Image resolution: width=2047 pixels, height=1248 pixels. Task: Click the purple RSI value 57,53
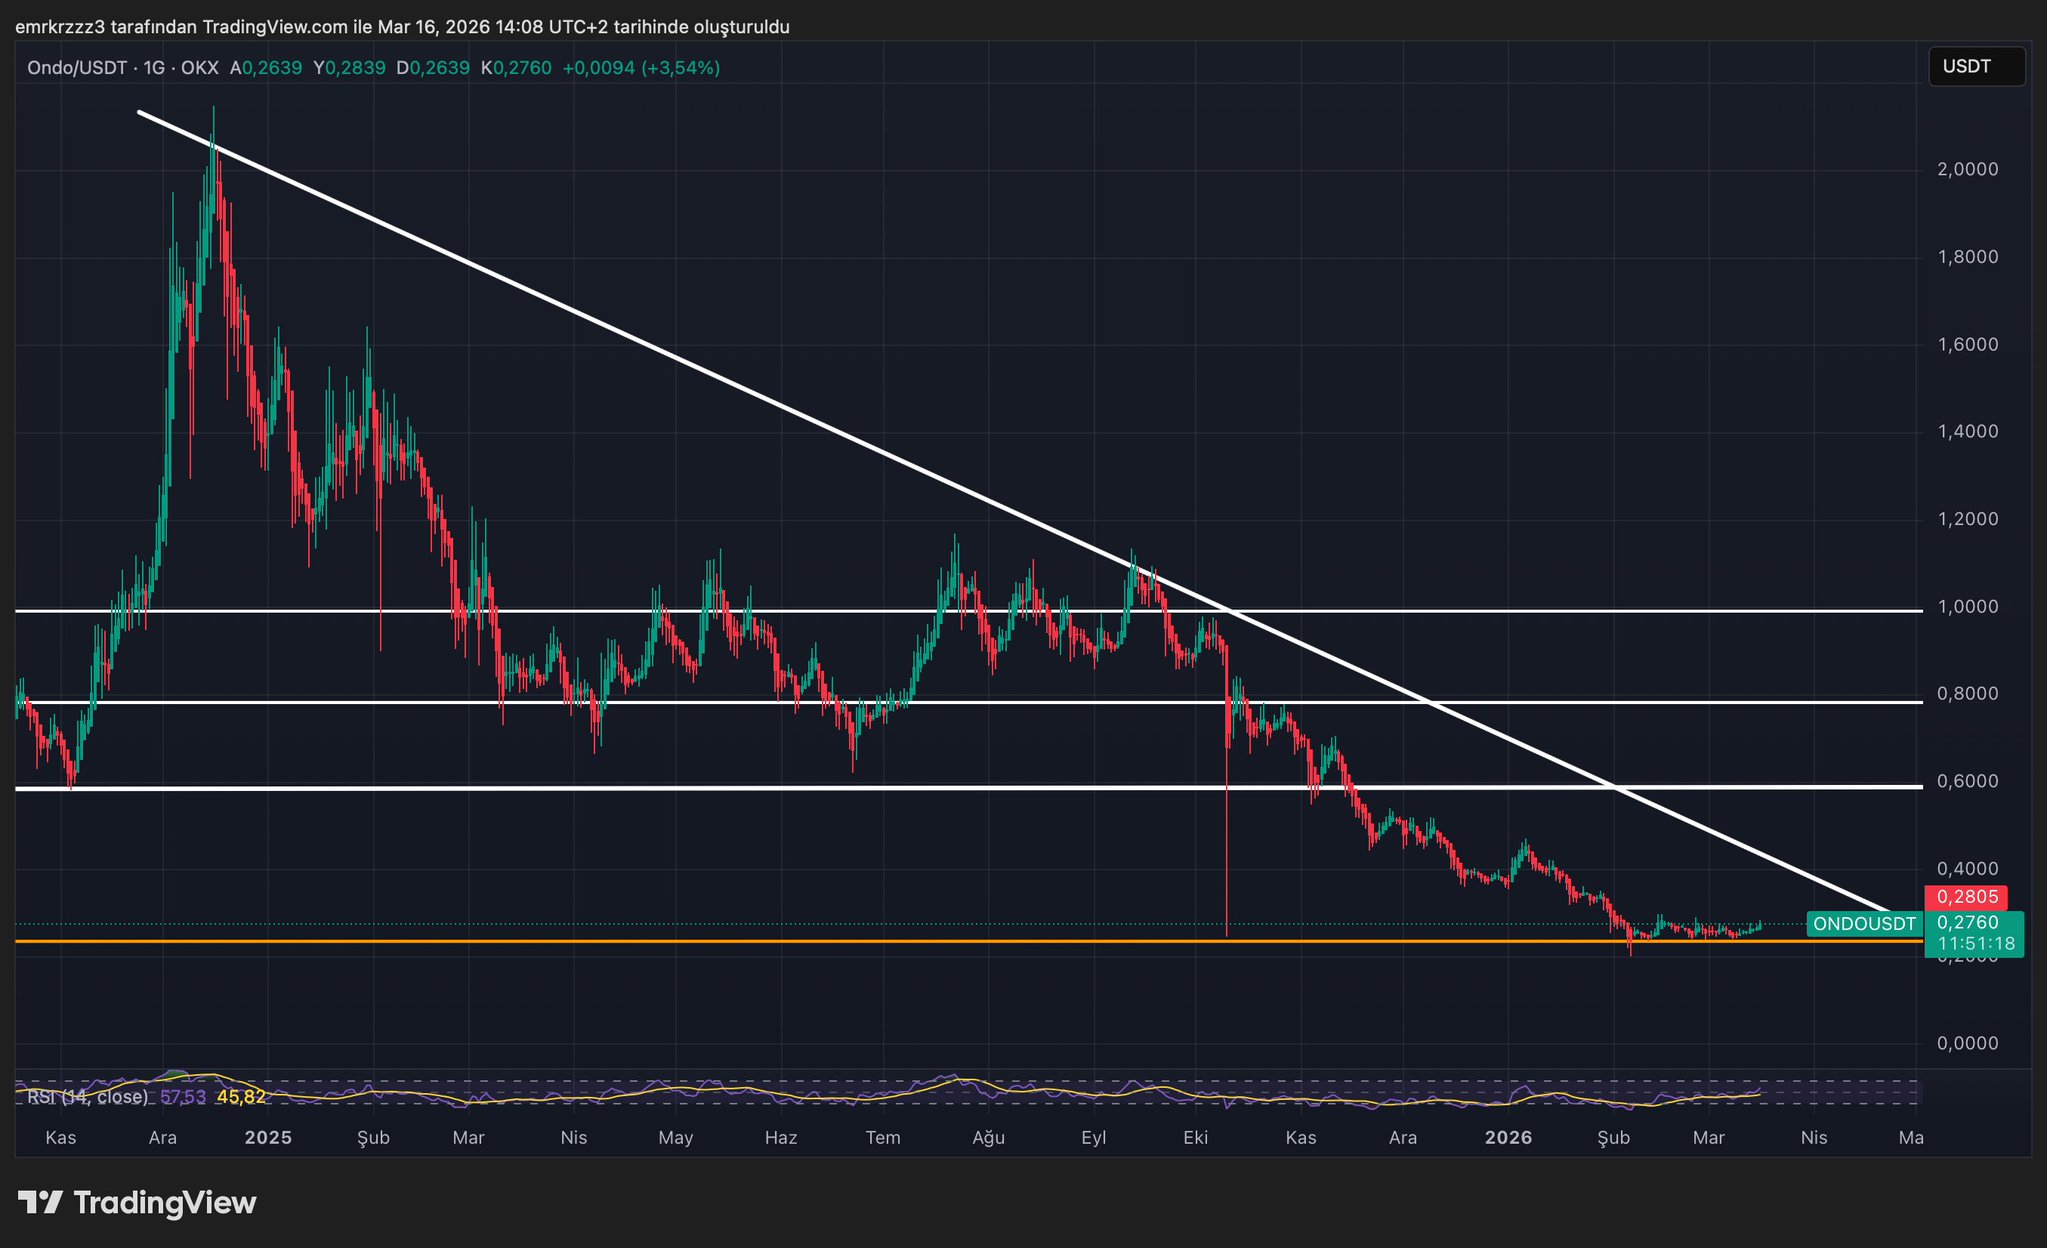pos(183,1097)
